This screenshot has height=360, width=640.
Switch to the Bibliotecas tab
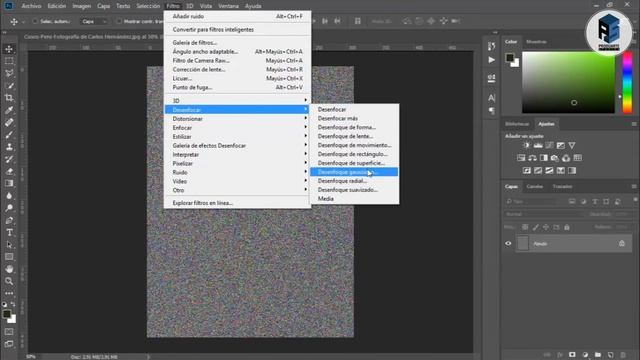[x=517, y=124]
